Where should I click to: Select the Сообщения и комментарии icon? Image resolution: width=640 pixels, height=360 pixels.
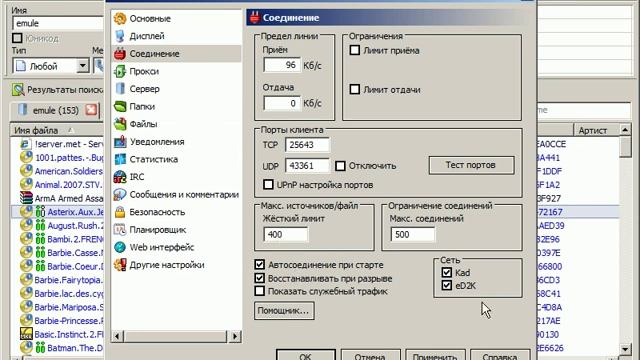120,194
